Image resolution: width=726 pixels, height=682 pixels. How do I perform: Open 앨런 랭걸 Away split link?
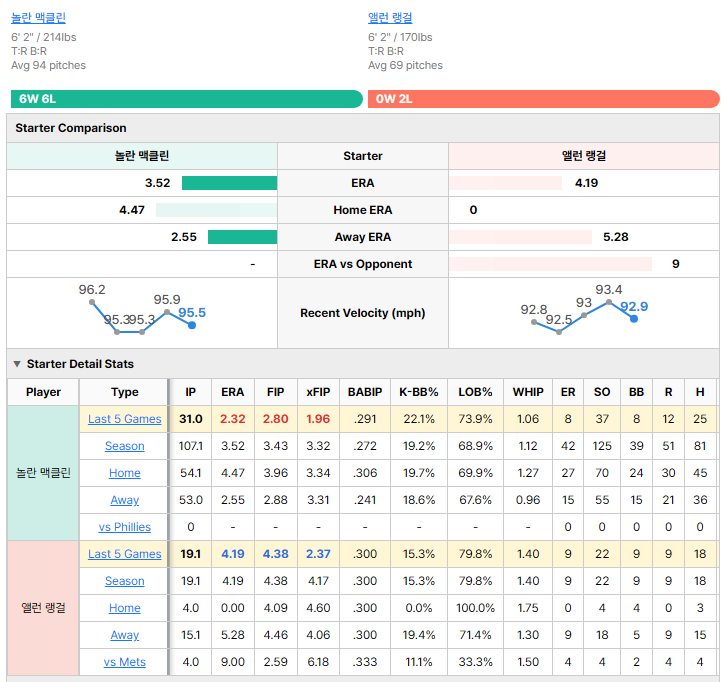[125, 635]
